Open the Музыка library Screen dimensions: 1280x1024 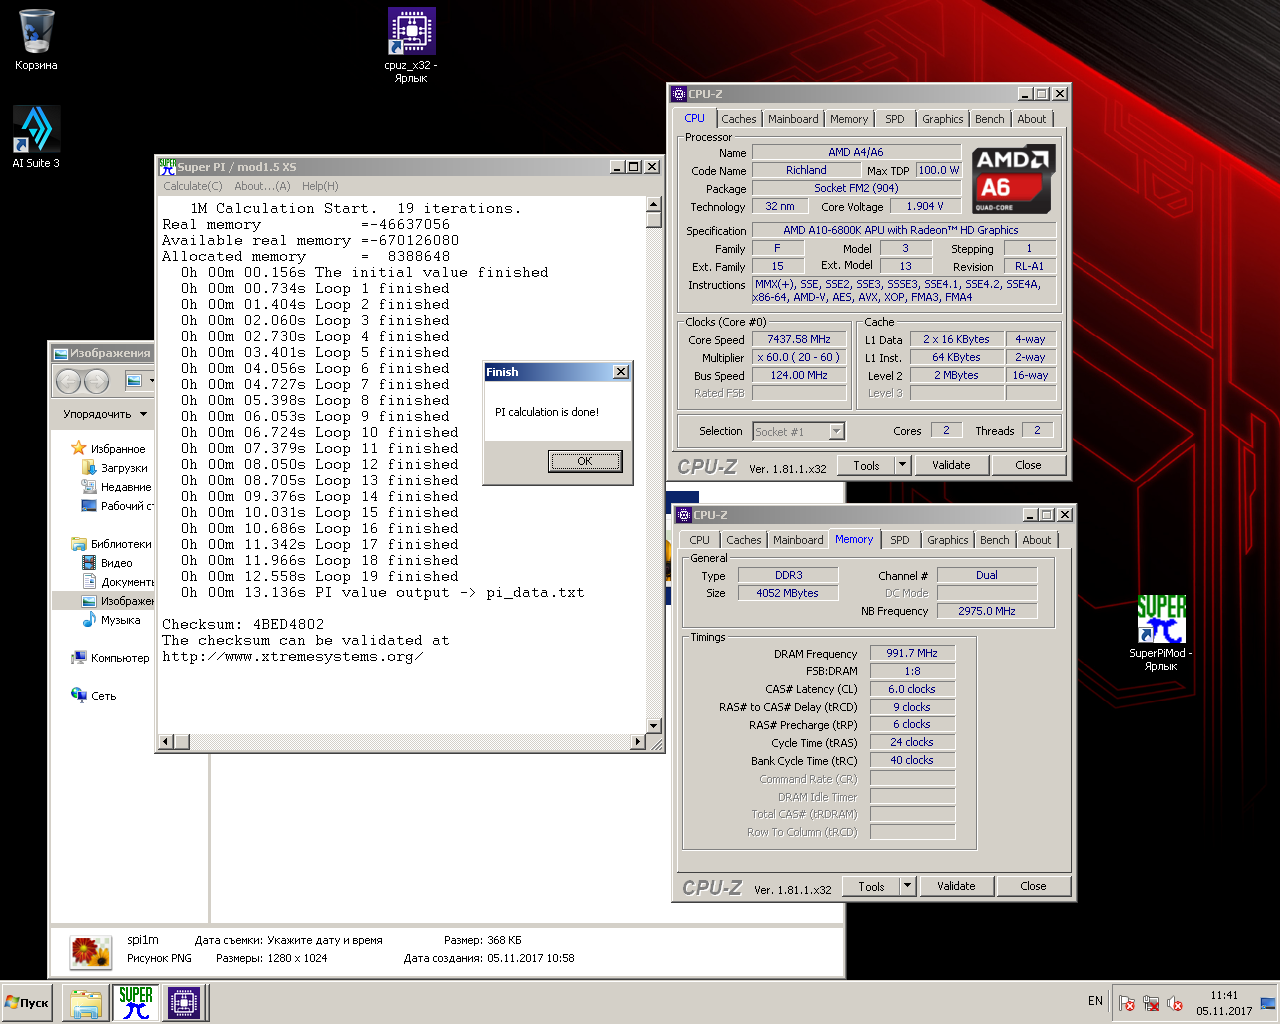pos(112,620)
